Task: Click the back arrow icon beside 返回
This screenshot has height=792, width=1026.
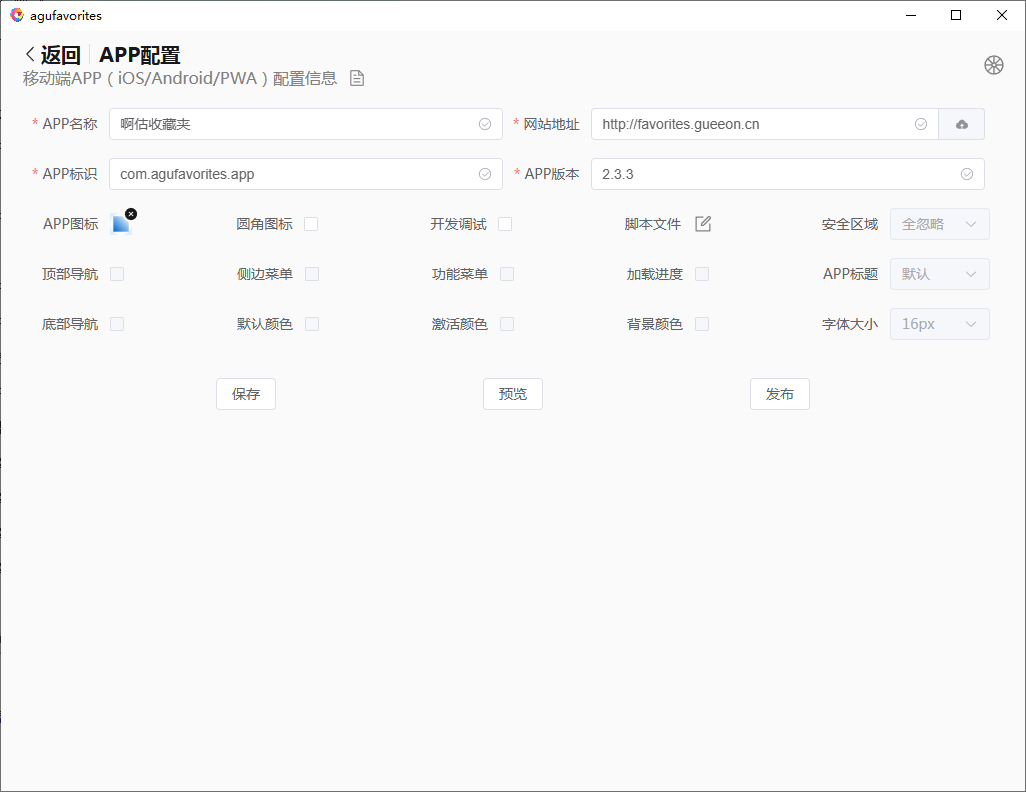Action: pos(30,55)
